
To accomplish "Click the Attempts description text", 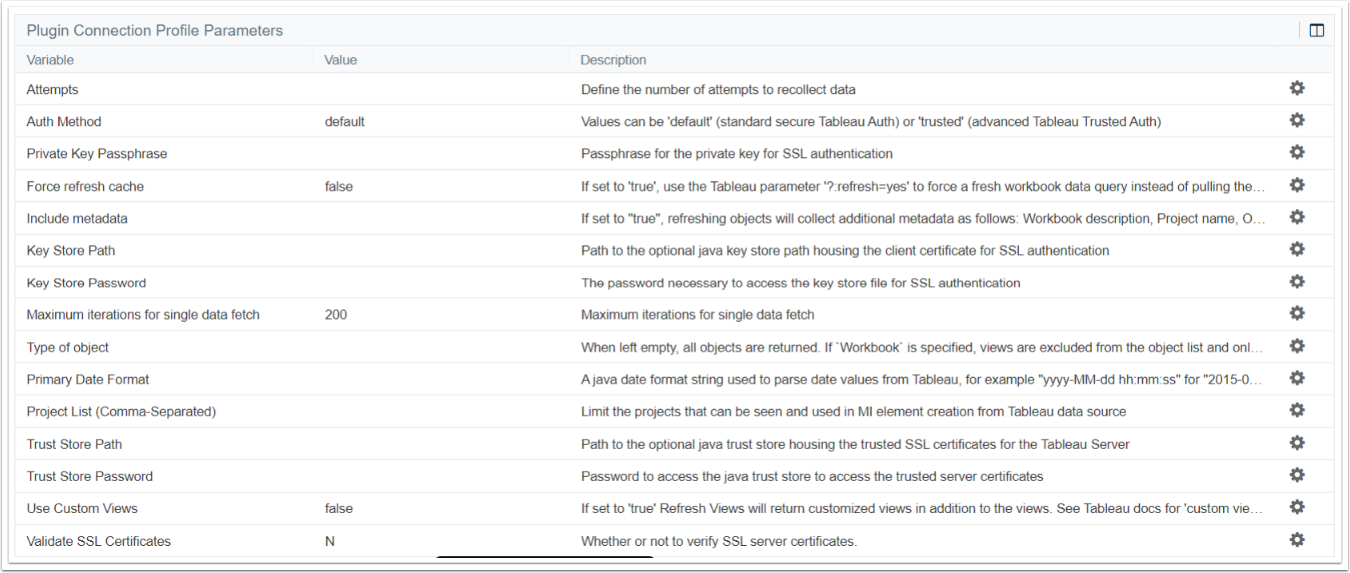I will [718, 89].
